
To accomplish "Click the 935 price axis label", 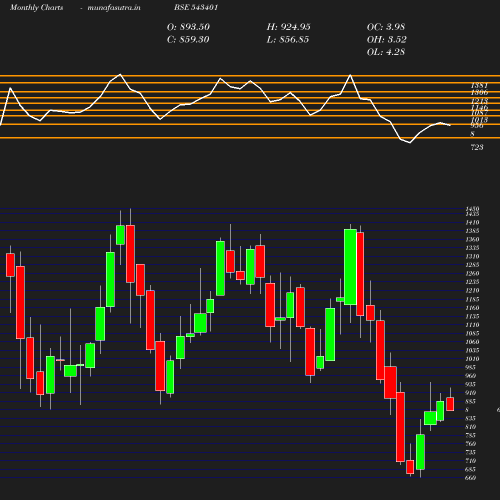I will point(471,384).
